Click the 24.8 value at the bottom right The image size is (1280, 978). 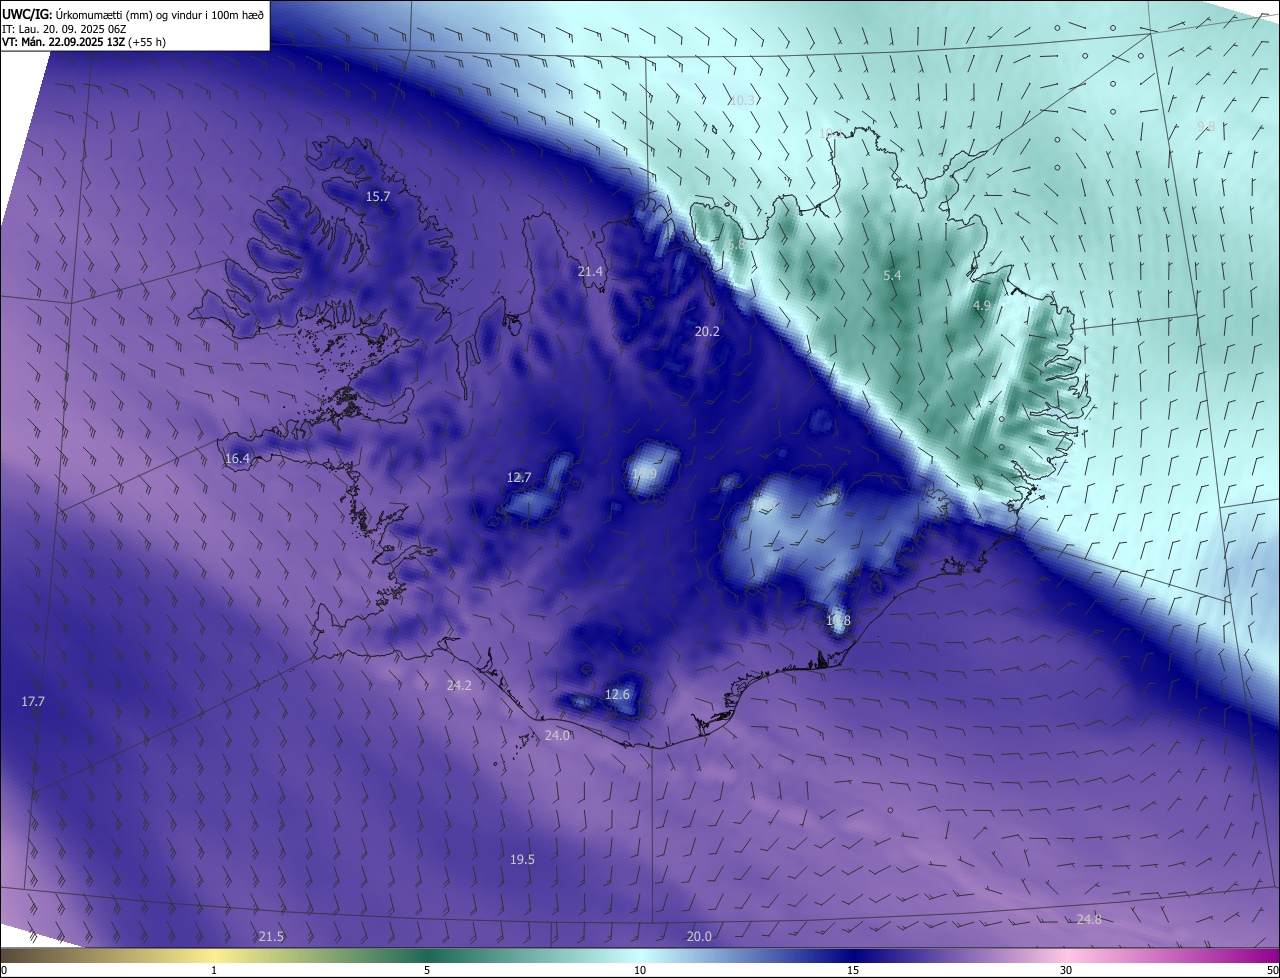pos(1089,920)
